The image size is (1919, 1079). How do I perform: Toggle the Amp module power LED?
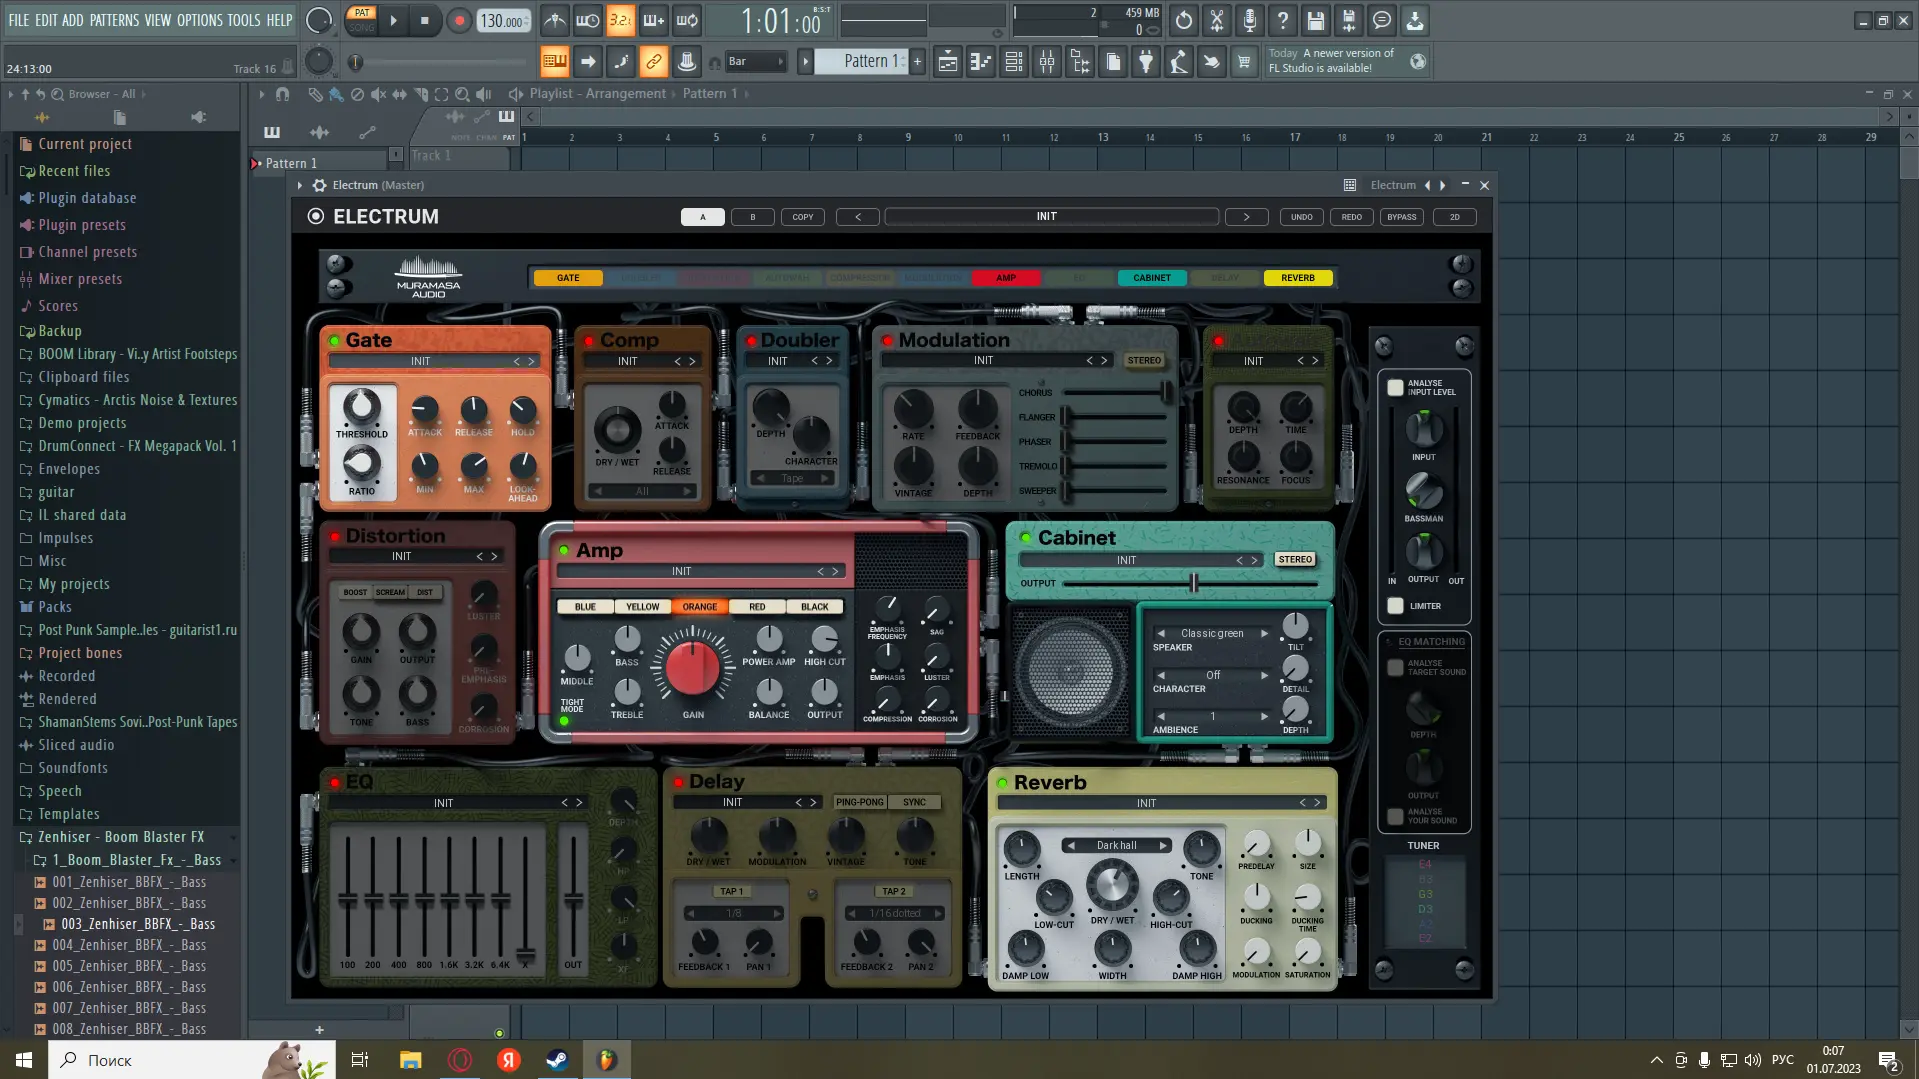565,550
